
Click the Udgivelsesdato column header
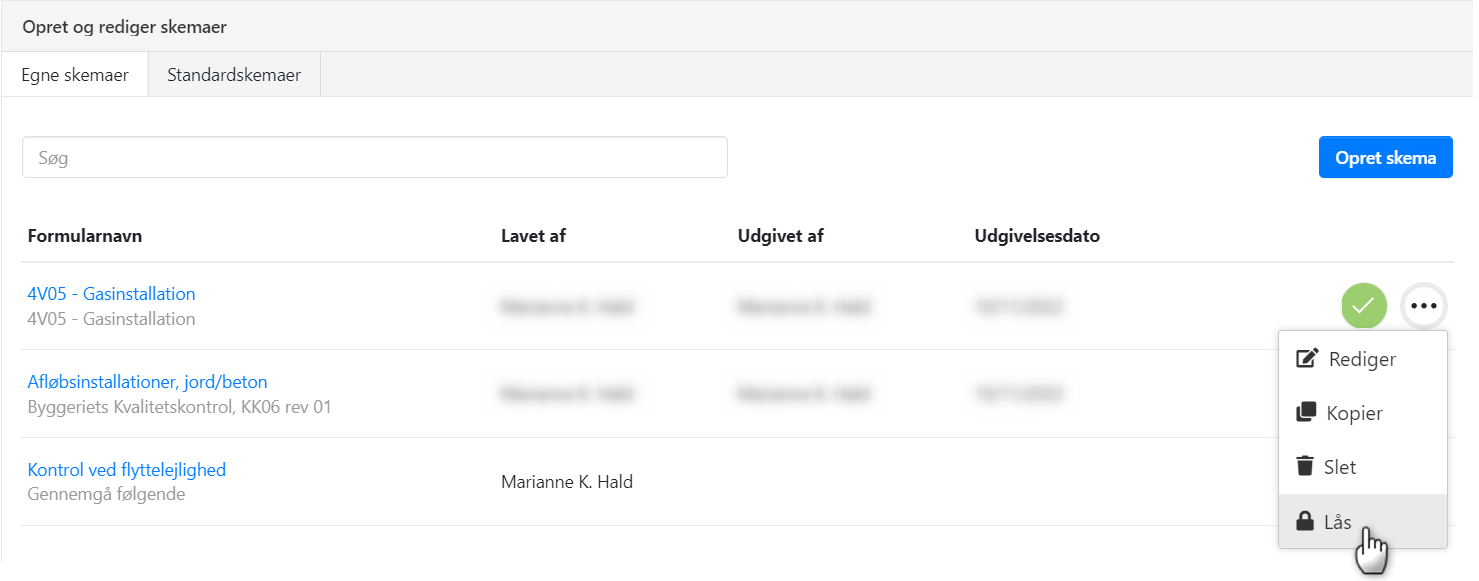pyautogui.click(x=1037, y=237)
